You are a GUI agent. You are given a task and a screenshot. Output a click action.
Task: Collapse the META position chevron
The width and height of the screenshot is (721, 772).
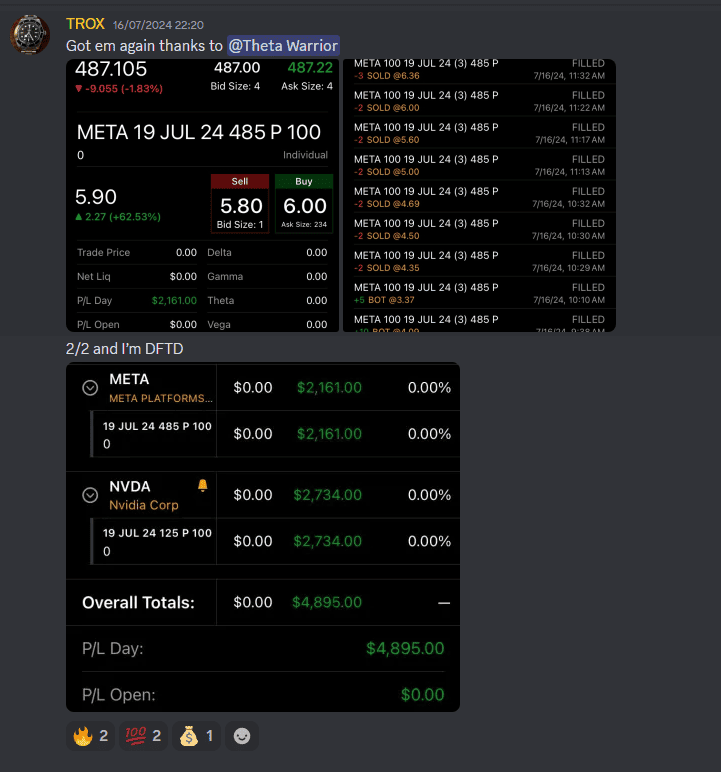(x=90, y=388)
